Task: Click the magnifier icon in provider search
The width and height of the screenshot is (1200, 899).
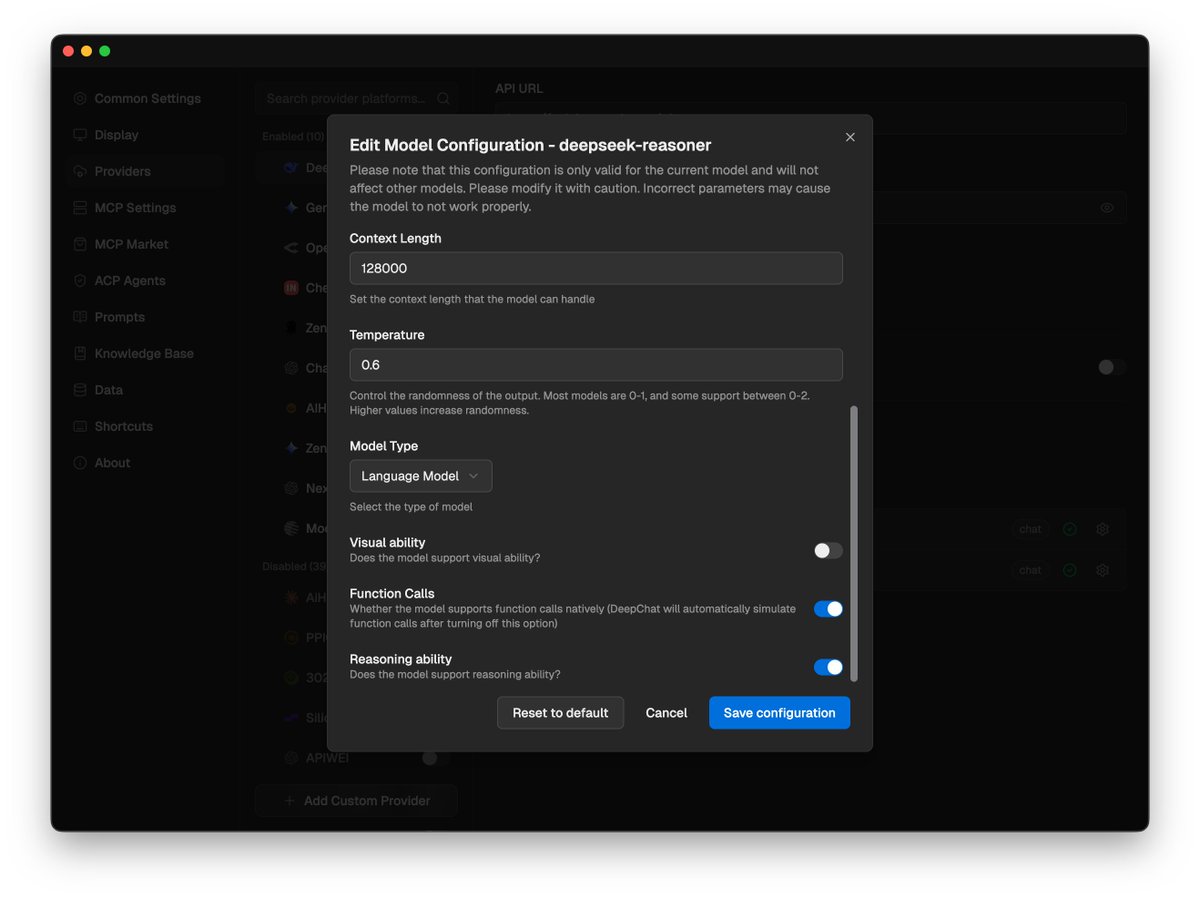Action: coord(444,98)
